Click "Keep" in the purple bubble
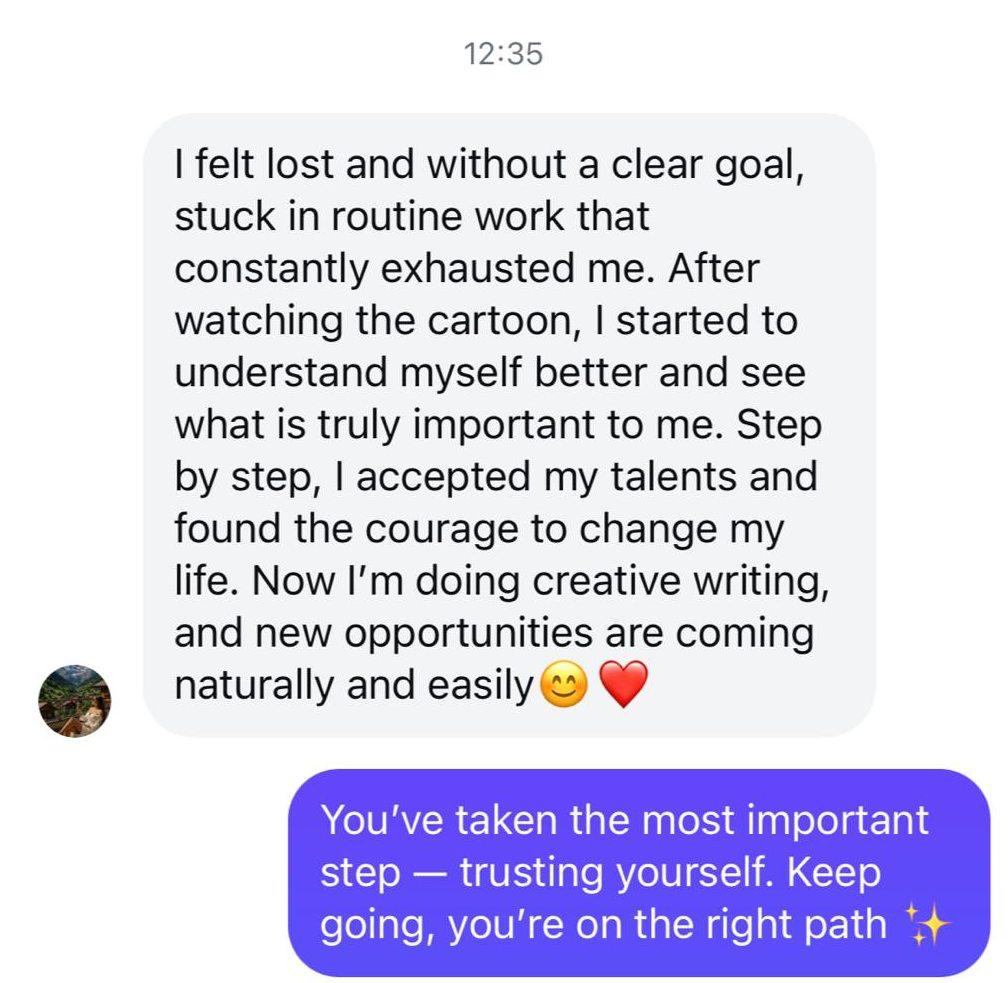The height and width of the screenshot is (983, 1008). (834, 873)
